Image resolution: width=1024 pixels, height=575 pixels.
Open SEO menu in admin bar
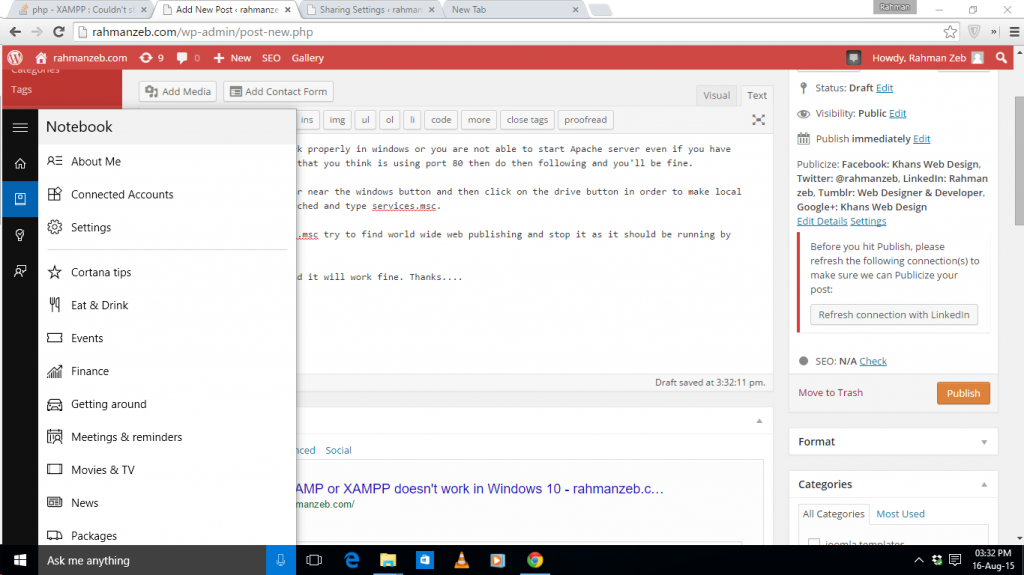271,58
